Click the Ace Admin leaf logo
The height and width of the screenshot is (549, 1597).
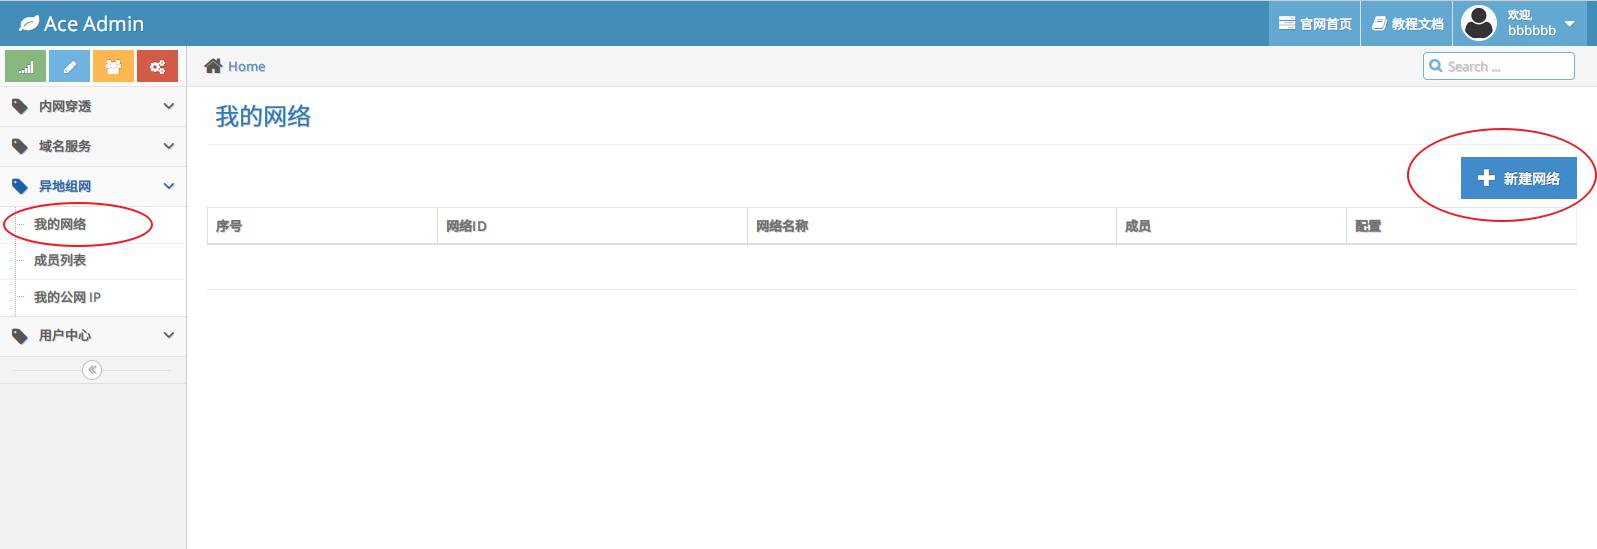29,23
